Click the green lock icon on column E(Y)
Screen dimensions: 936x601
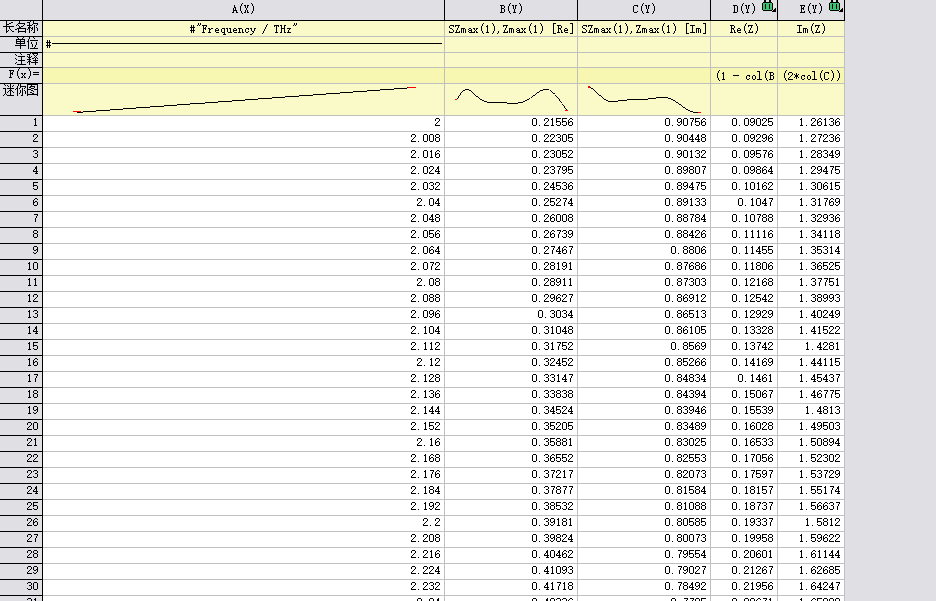click(835, 7)
